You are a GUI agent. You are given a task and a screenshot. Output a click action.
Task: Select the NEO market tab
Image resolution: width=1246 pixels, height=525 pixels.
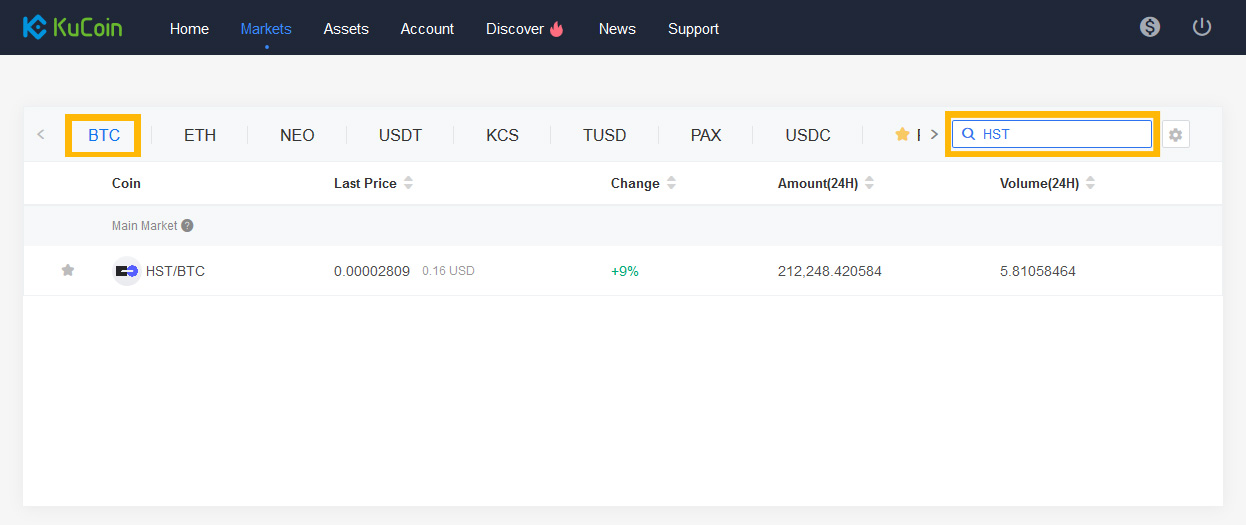[297, 135]
